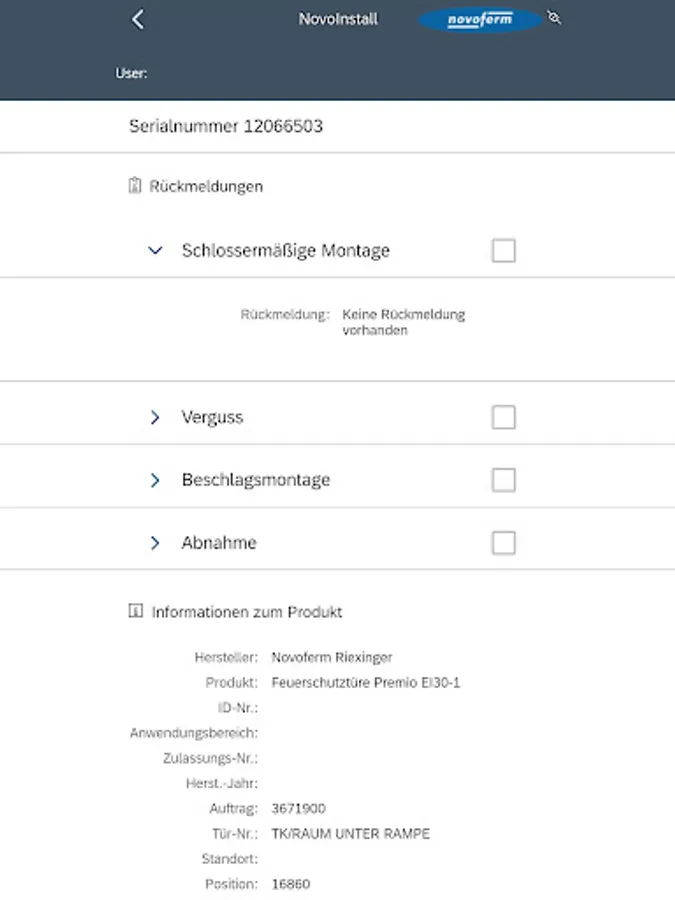675x900 pixels.
Task: Select the Abnahme row label
Action: tap(219, 543)
